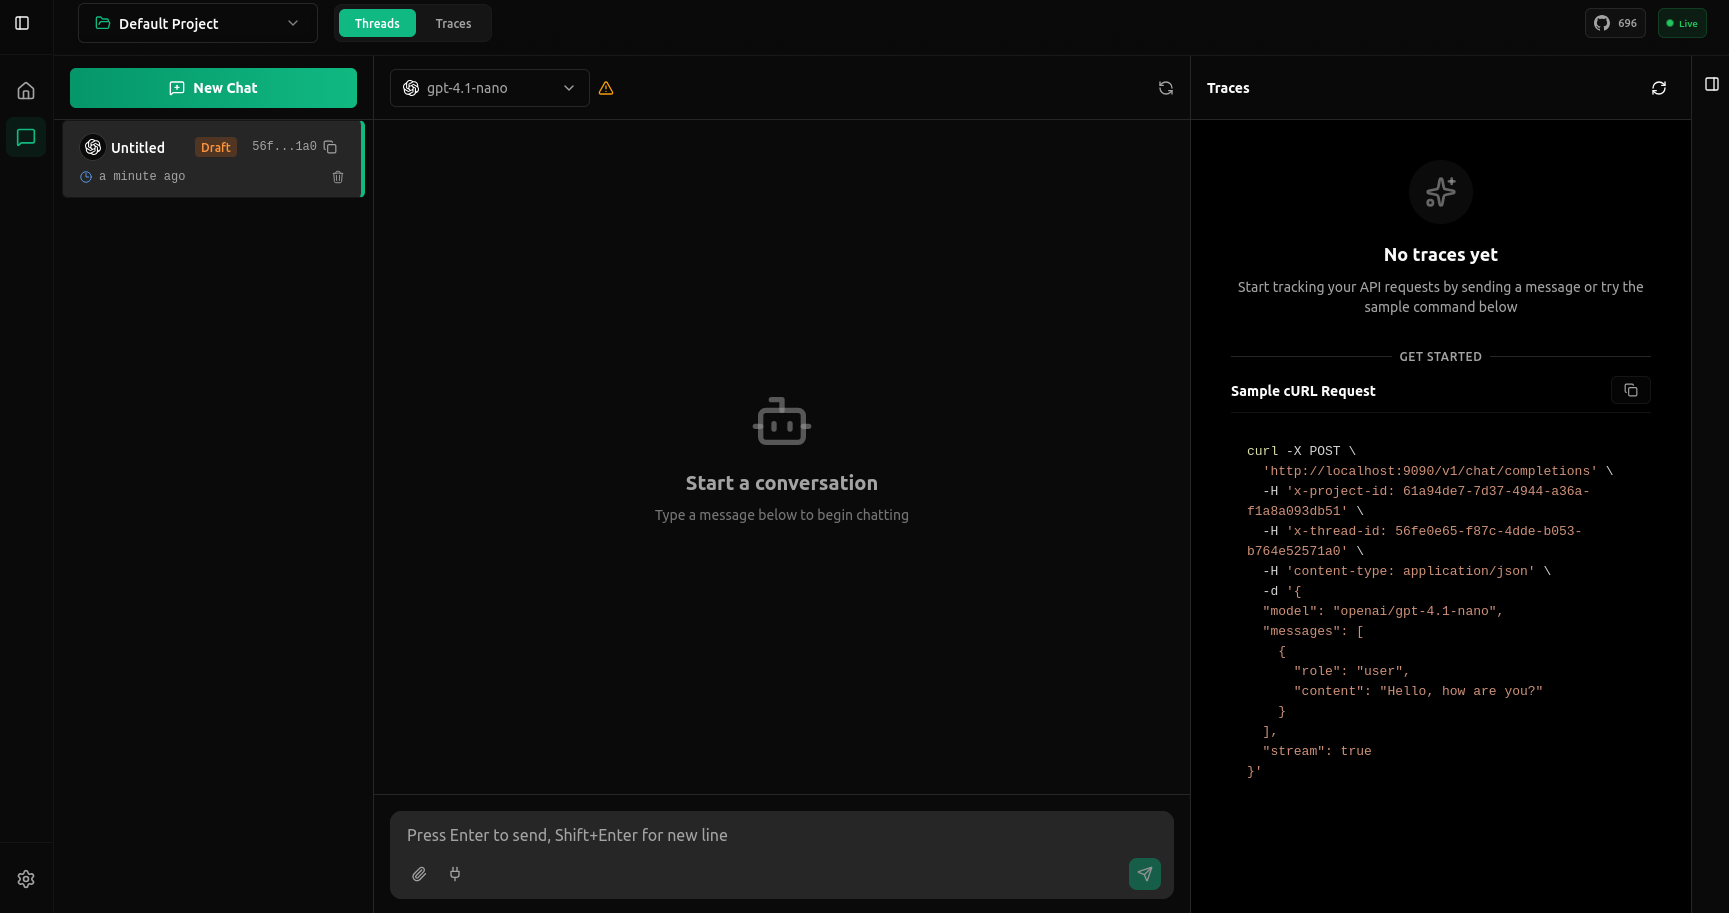
Task: Refresh the Traces panel
Action: [1658, 88]
